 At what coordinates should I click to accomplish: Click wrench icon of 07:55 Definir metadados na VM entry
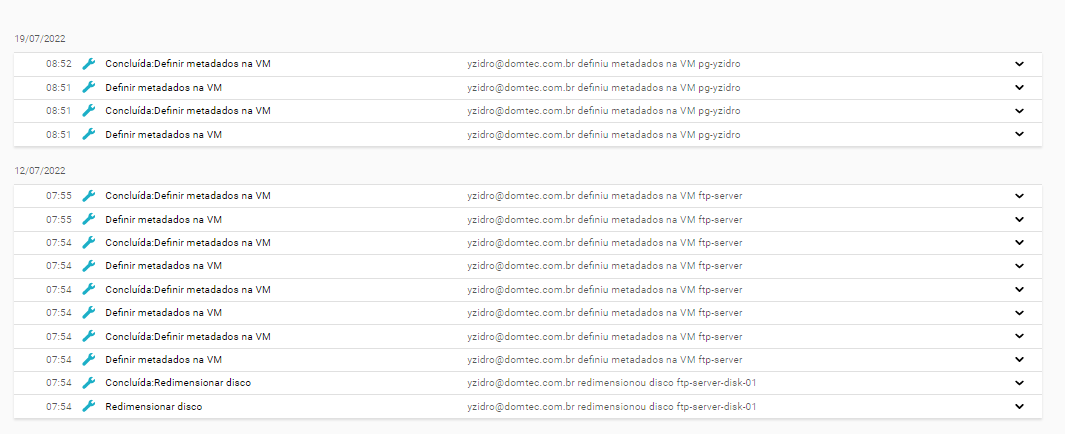click(x=88, y=219)
